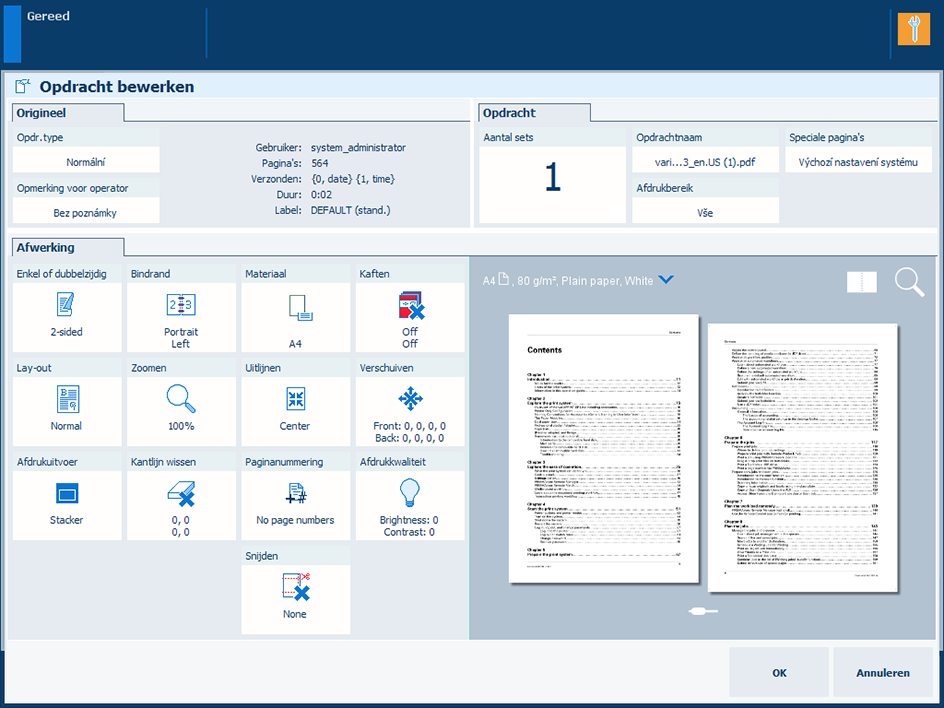
Task: Open the Afdrukbereik Vše selector
Action: [705, 212]
